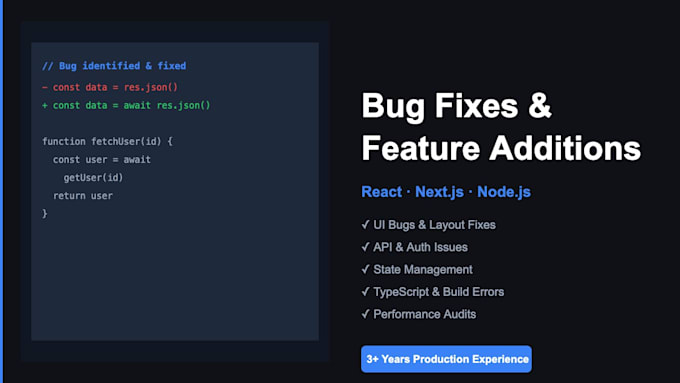Click the 'function fetchUser(id) {' code line
This screenshot has width=680, height=383.
pos(108,141)
